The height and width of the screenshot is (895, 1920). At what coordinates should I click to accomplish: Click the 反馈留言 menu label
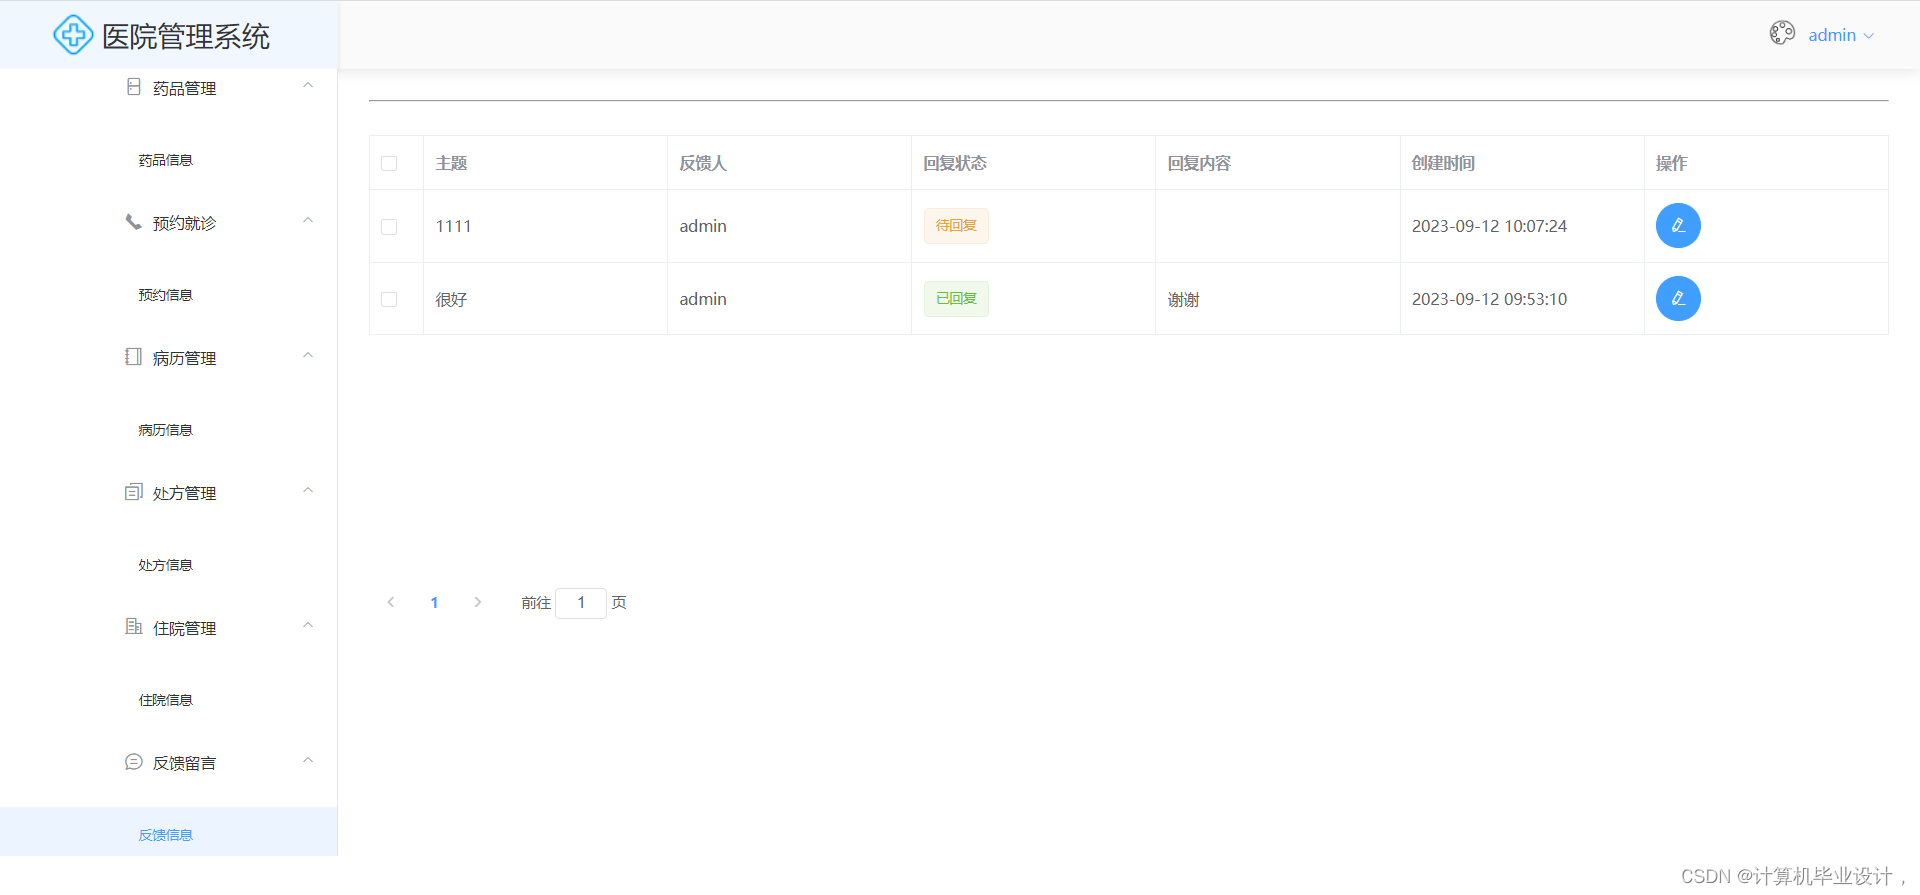(184, 763)
